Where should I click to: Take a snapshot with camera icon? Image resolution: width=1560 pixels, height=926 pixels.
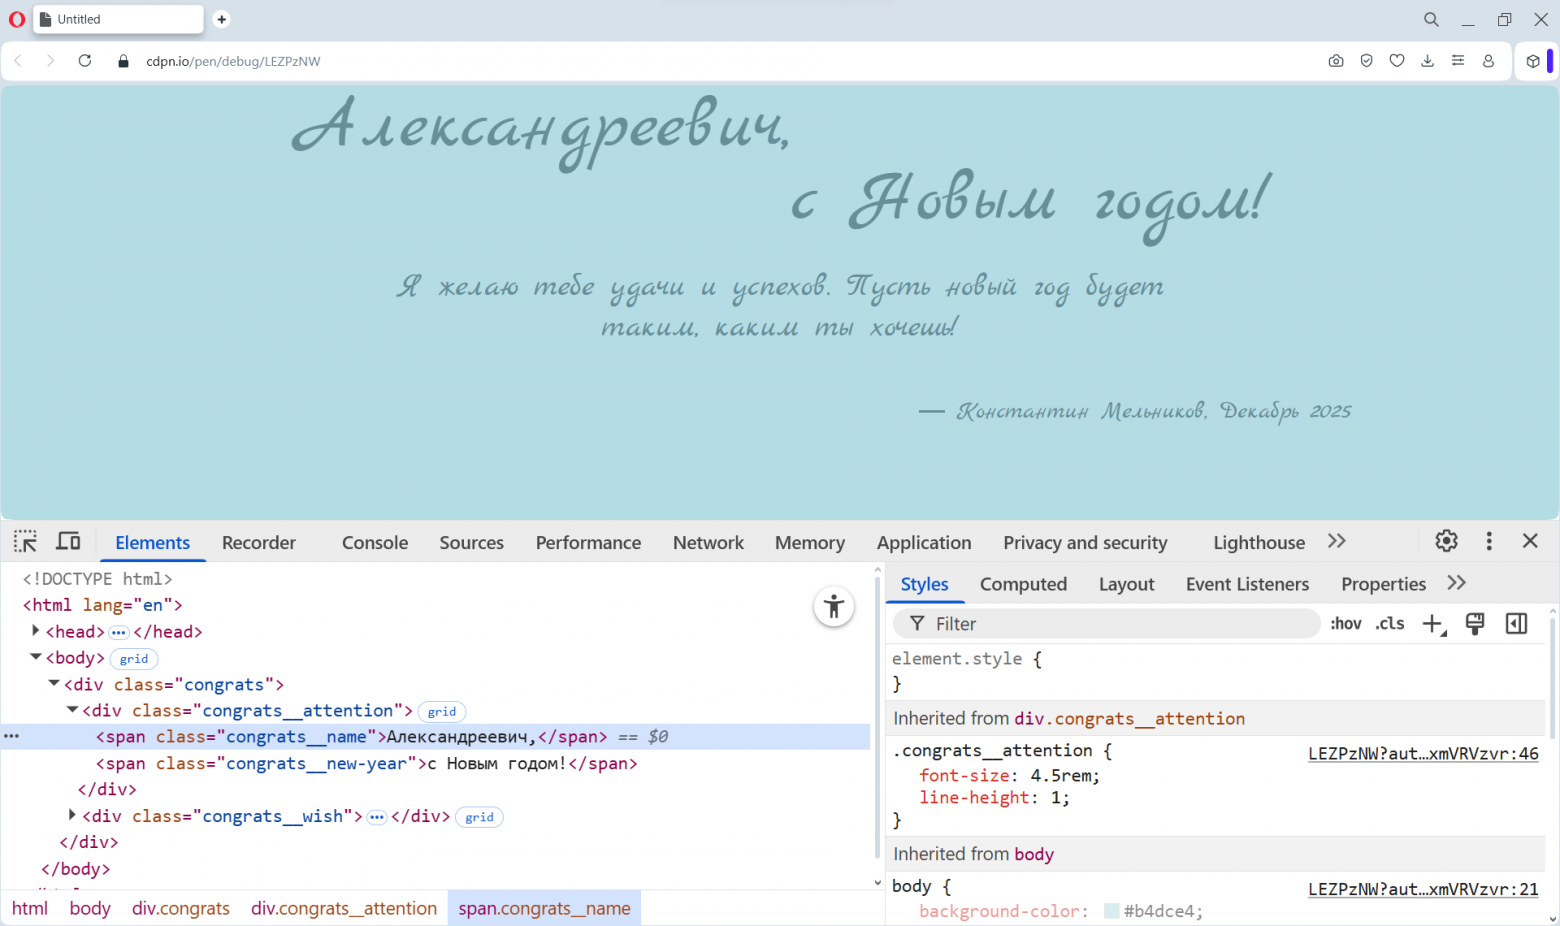1336,61
